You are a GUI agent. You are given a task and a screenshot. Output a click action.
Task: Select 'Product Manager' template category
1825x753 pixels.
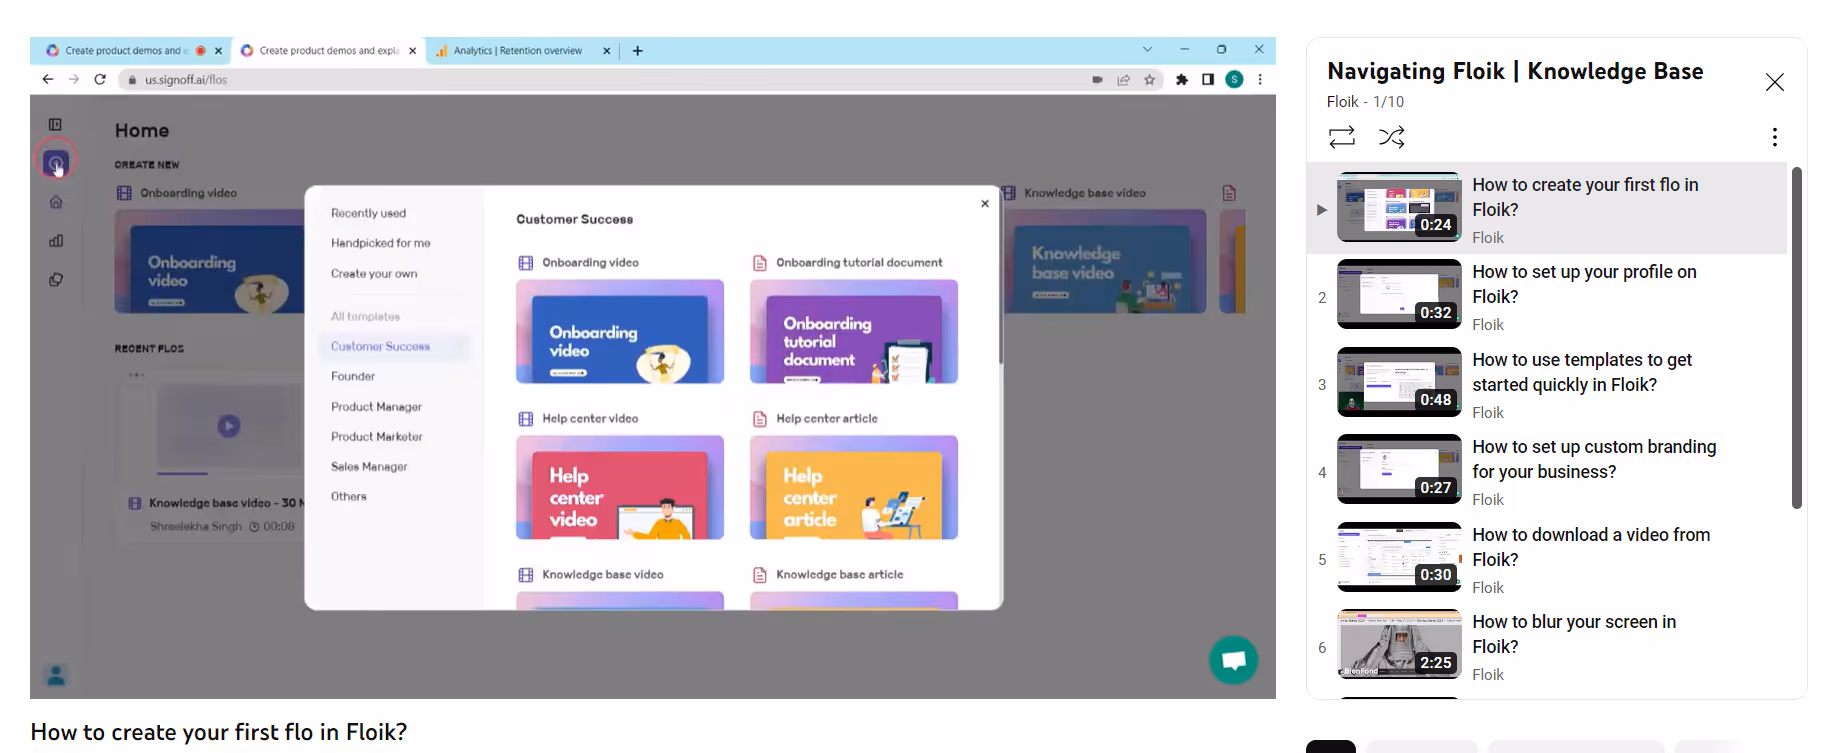pos(376,407)
